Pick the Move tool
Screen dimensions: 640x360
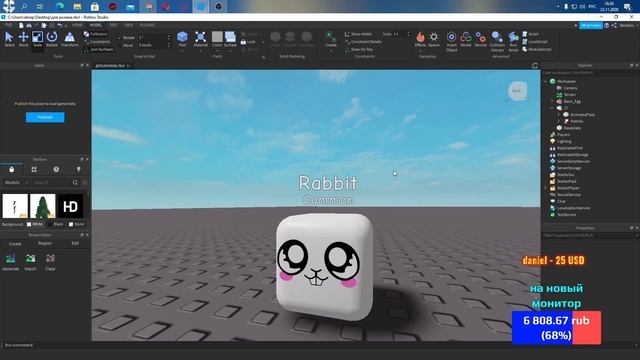[x=23, y=39]
